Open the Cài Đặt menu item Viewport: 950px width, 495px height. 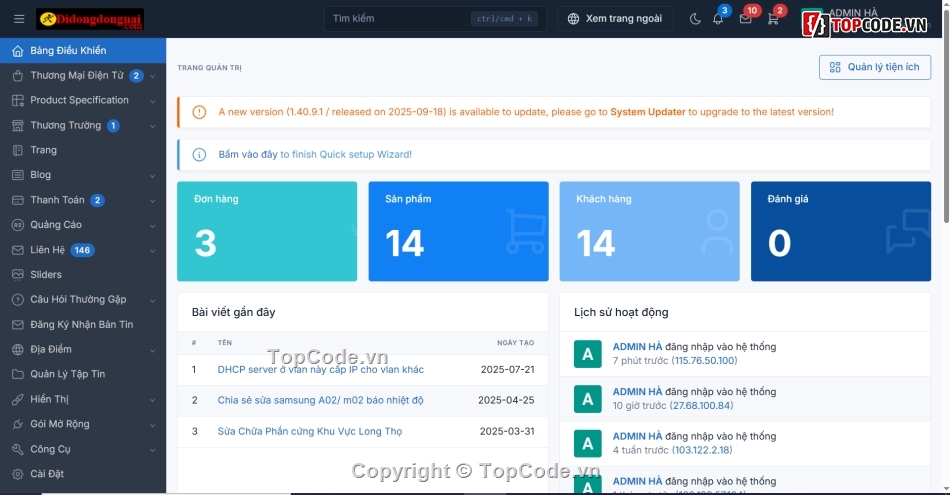coord(83,474)
